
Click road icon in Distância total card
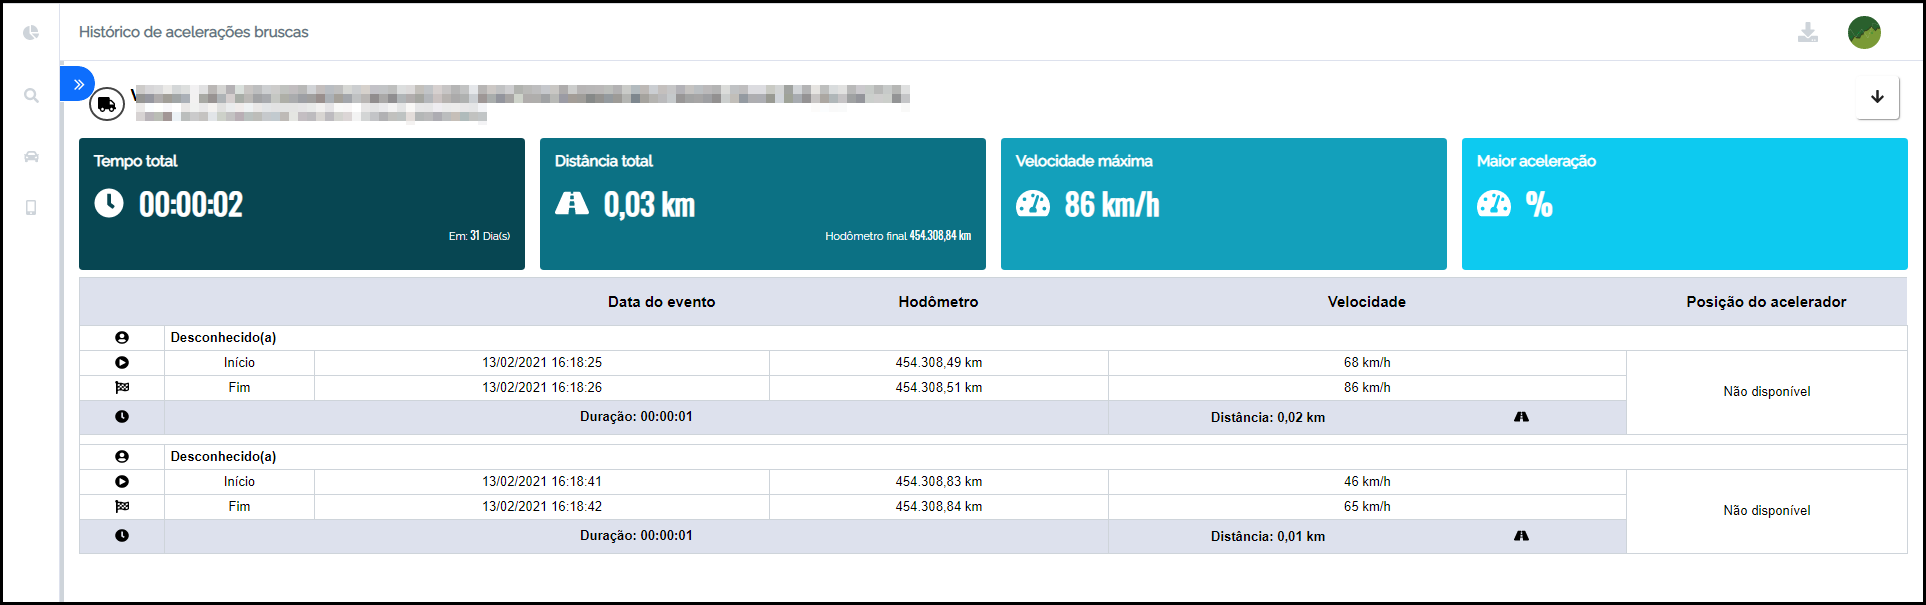point(572,204)
